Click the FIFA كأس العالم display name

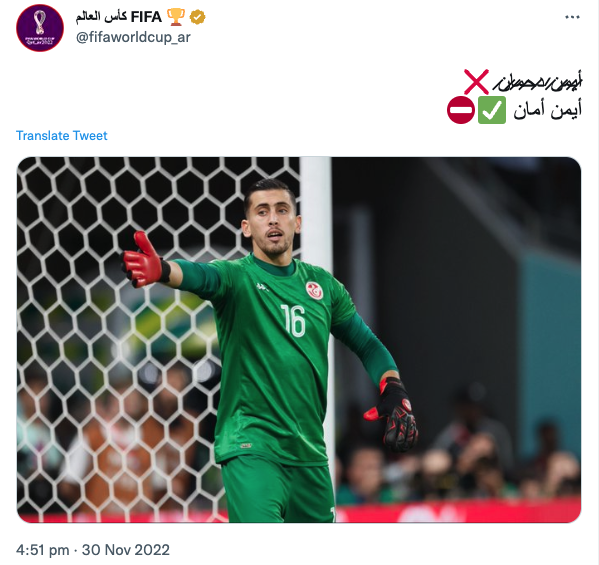[119, 17]
